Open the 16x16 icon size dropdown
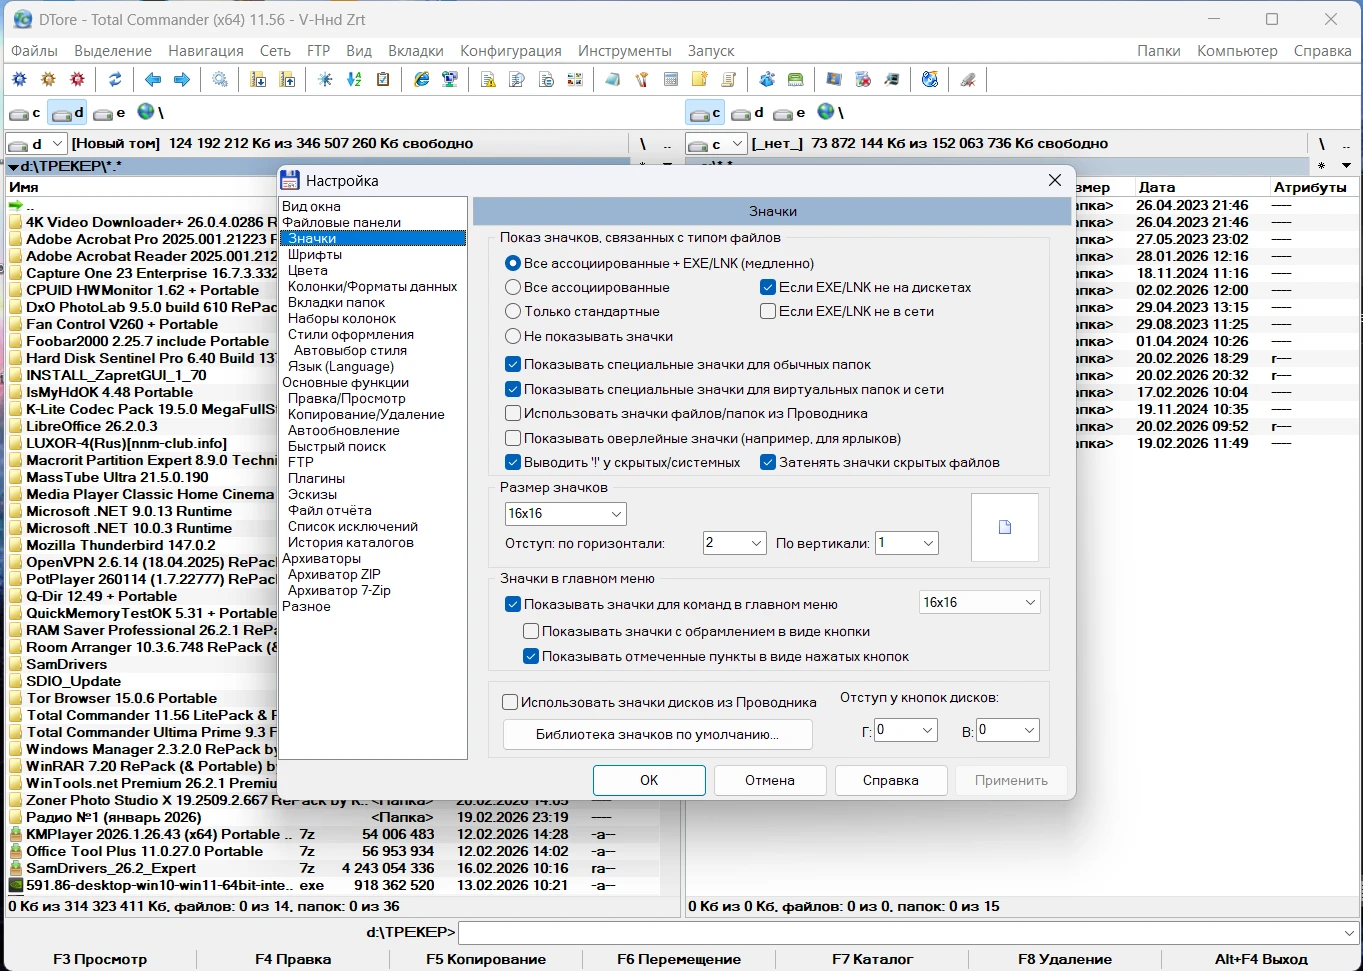The height and width of the screenshot is (971, 1363). pyautogui.click(x=565, y=514)
